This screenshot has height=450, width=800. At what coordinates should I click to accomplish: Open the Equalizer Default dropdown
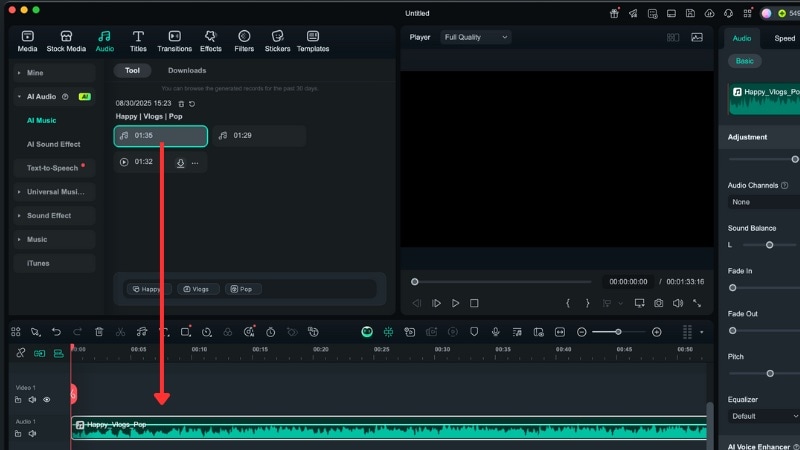[x=764, y=416]
